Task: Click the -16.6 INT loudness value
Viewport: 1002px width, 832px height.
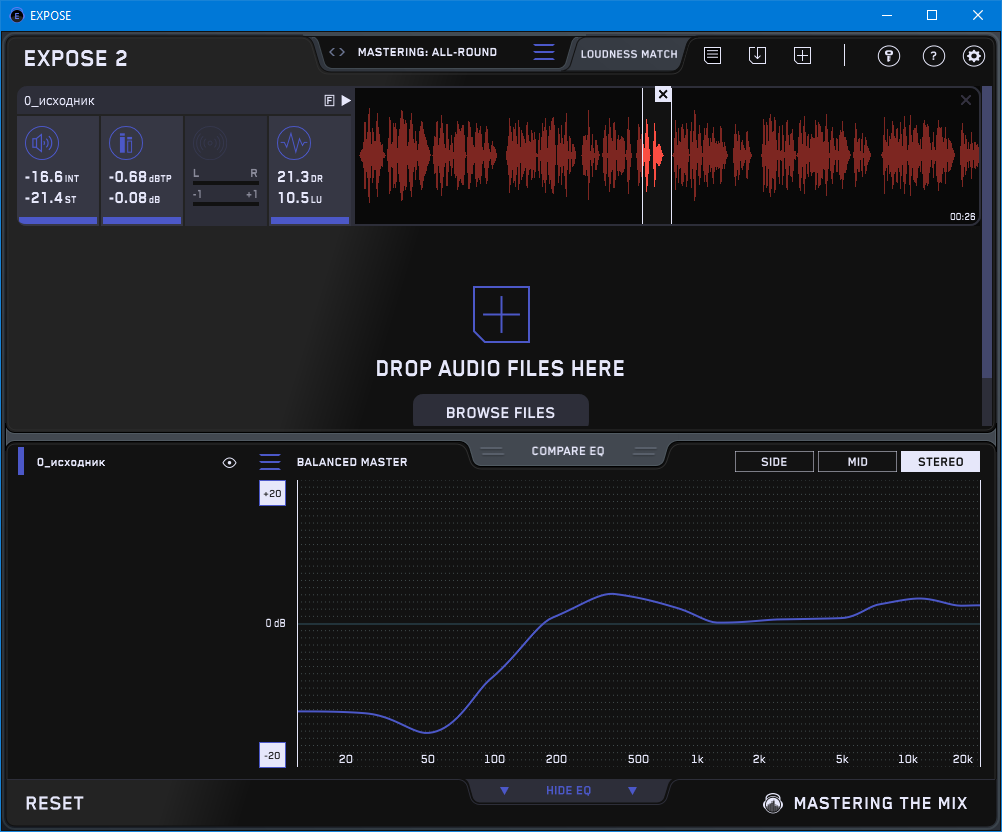Action: tap(52, 177)
